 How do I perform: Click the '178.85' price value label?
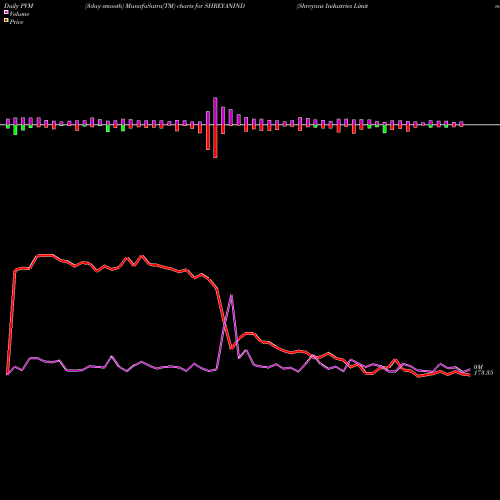coord(483,373)
